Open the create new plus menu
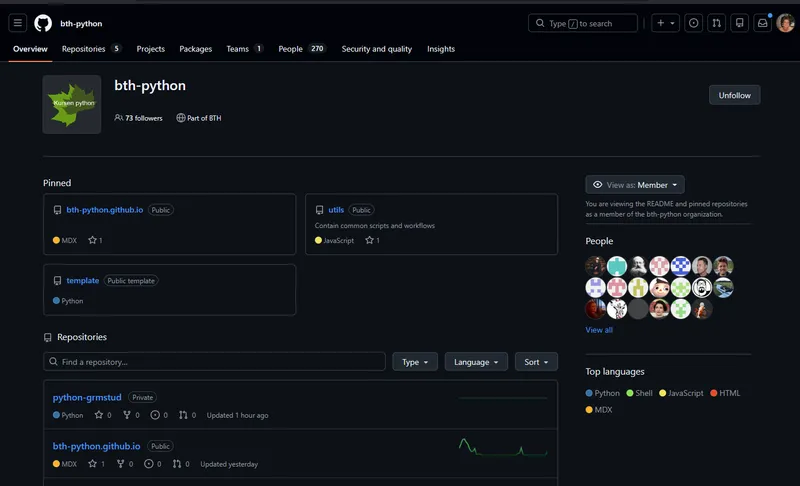Viewport: 800px width, 486px height. [665, 23]
